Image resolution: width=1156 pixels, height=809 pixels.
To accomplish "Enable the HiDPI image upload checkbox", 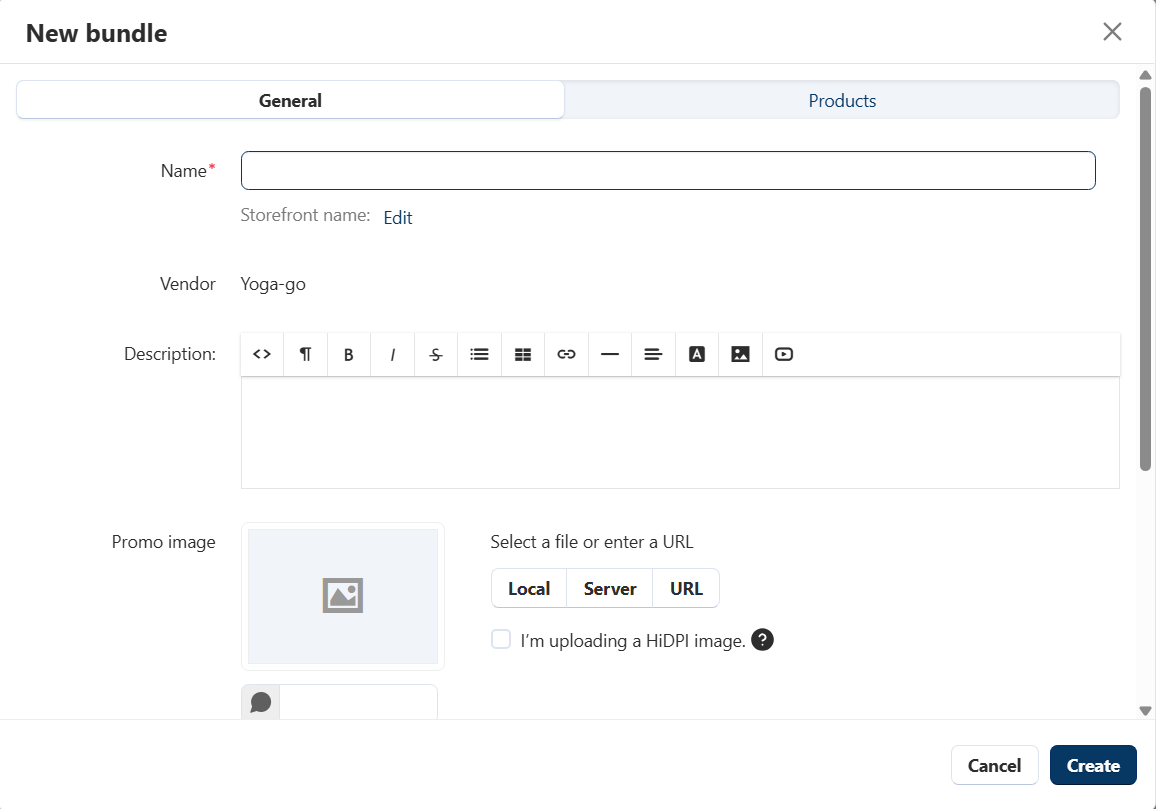I will click(x=501, y=640).
